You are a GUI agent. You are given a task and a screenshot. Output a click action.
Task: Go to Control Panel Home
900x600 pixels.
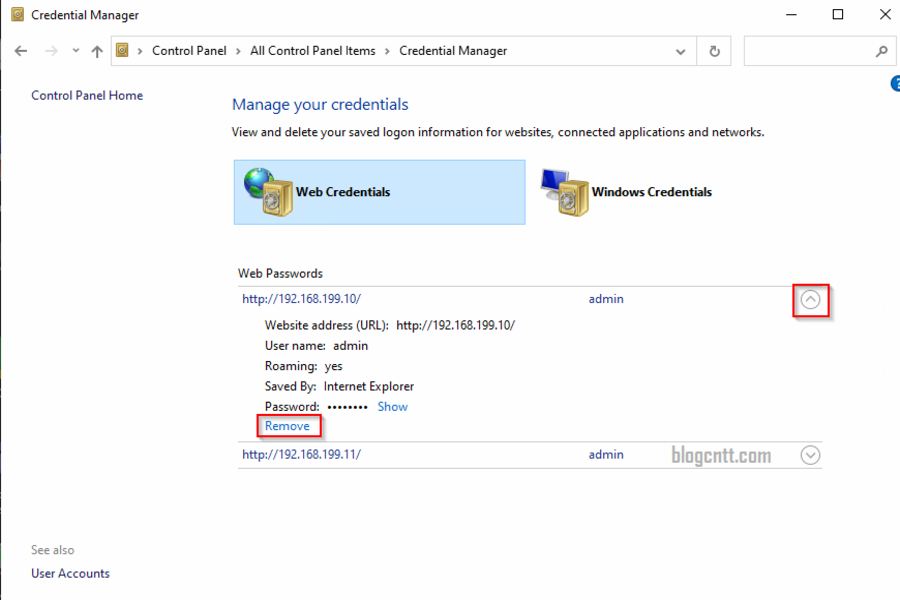(x=88, y=95)
